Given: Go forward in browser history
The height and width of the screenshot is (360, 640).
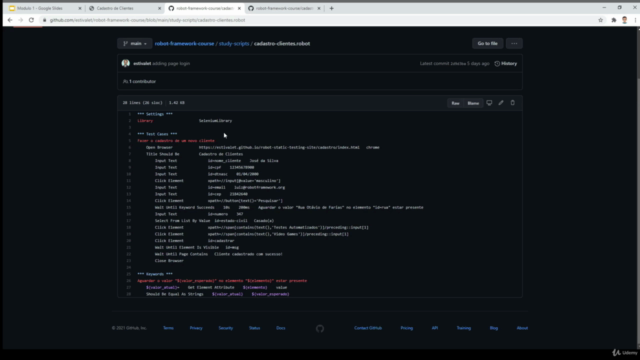Looking at the screenshot, I should click(20, 20).
